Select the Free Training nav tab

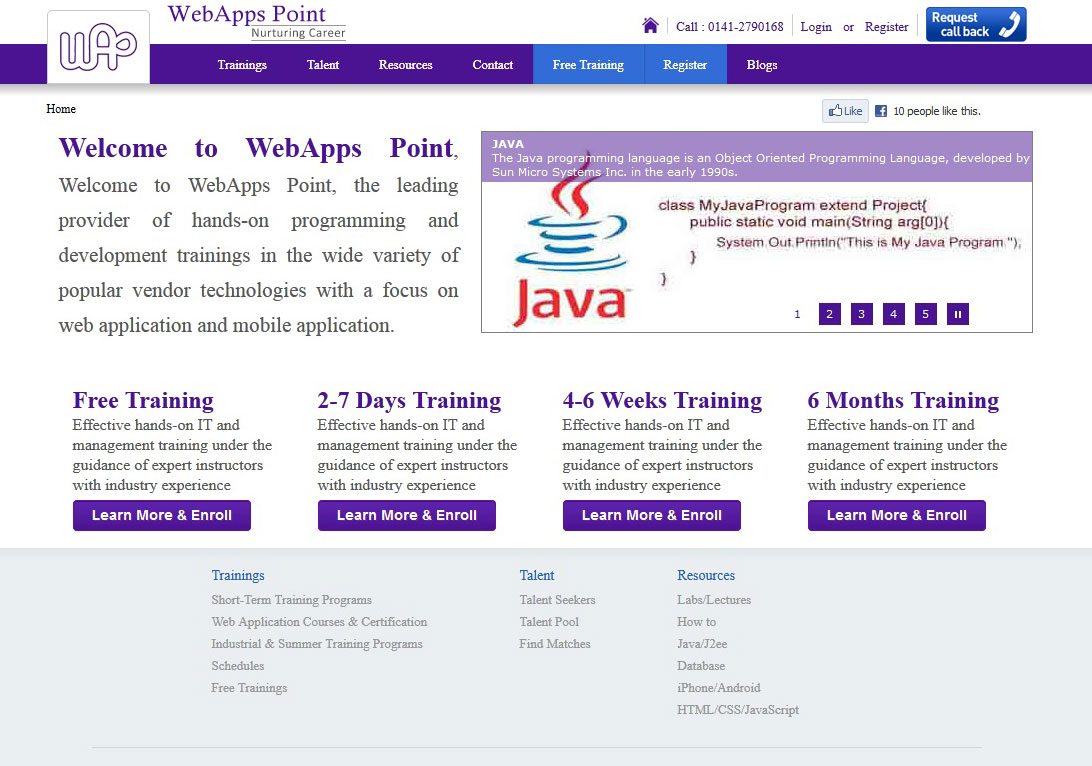(x=588, y=65)
